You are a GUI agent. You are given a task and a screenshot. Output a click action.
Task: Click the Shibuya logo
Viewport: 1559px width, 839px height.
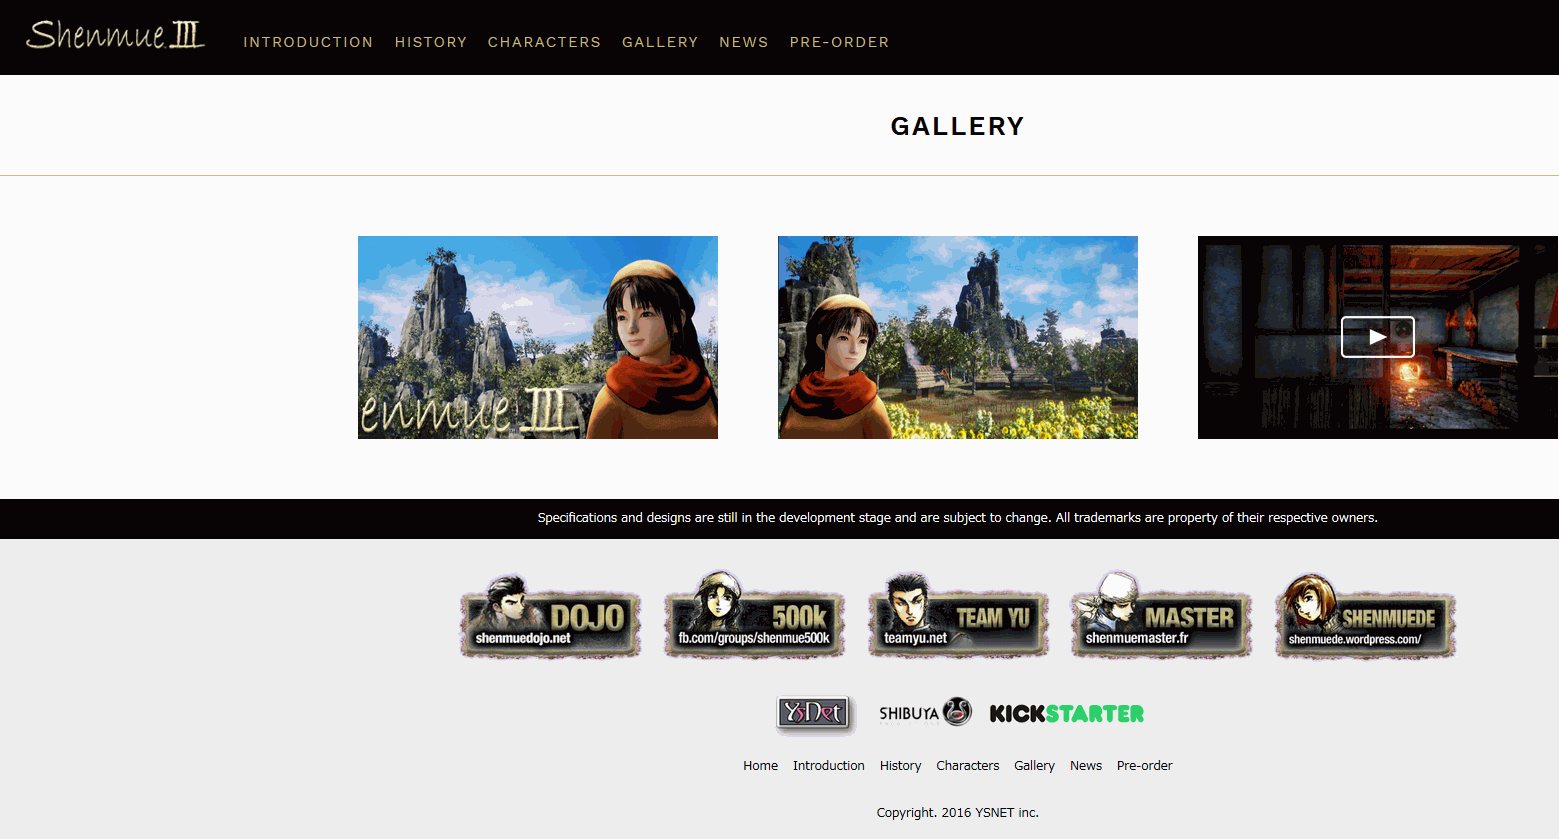[x=925, y=713]
